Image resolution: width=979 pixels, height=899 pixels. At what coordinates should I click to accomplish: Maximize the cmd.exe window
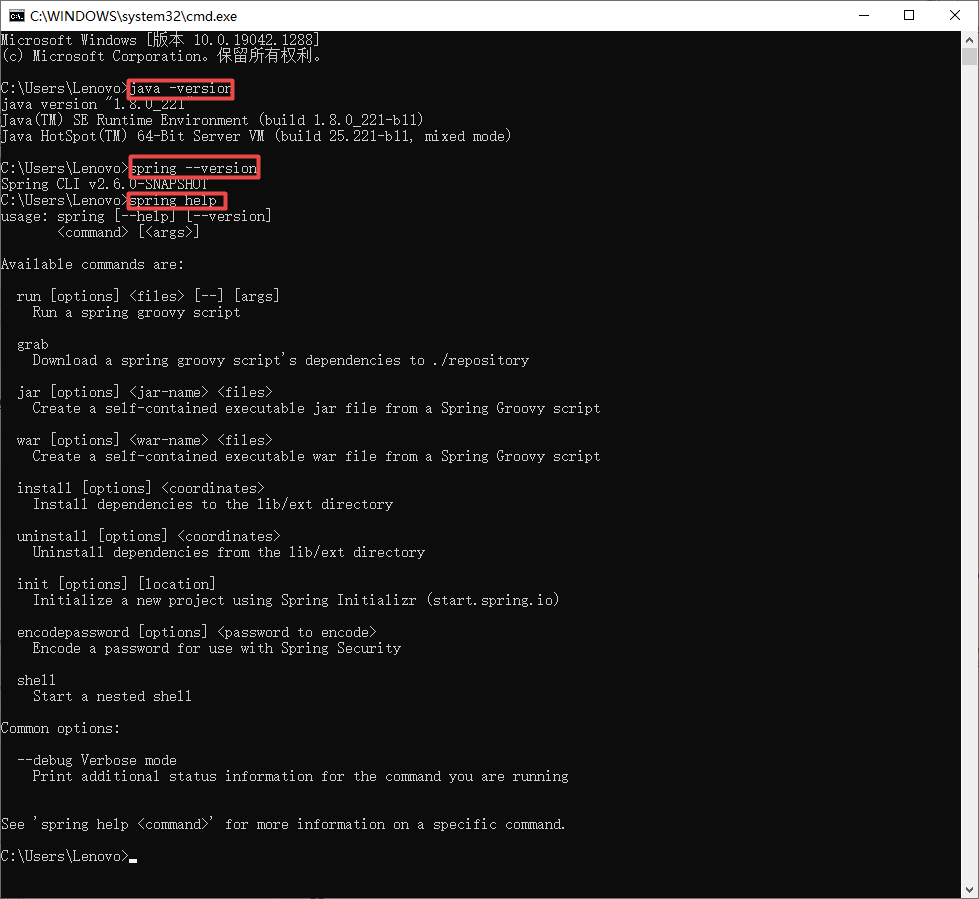(x=909, y=16)
